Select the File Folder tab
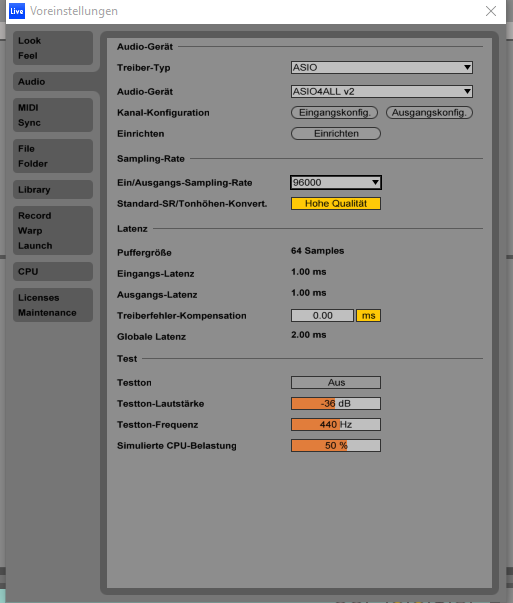513x603 pixels. pyautogui.click(x=53, y=156)
